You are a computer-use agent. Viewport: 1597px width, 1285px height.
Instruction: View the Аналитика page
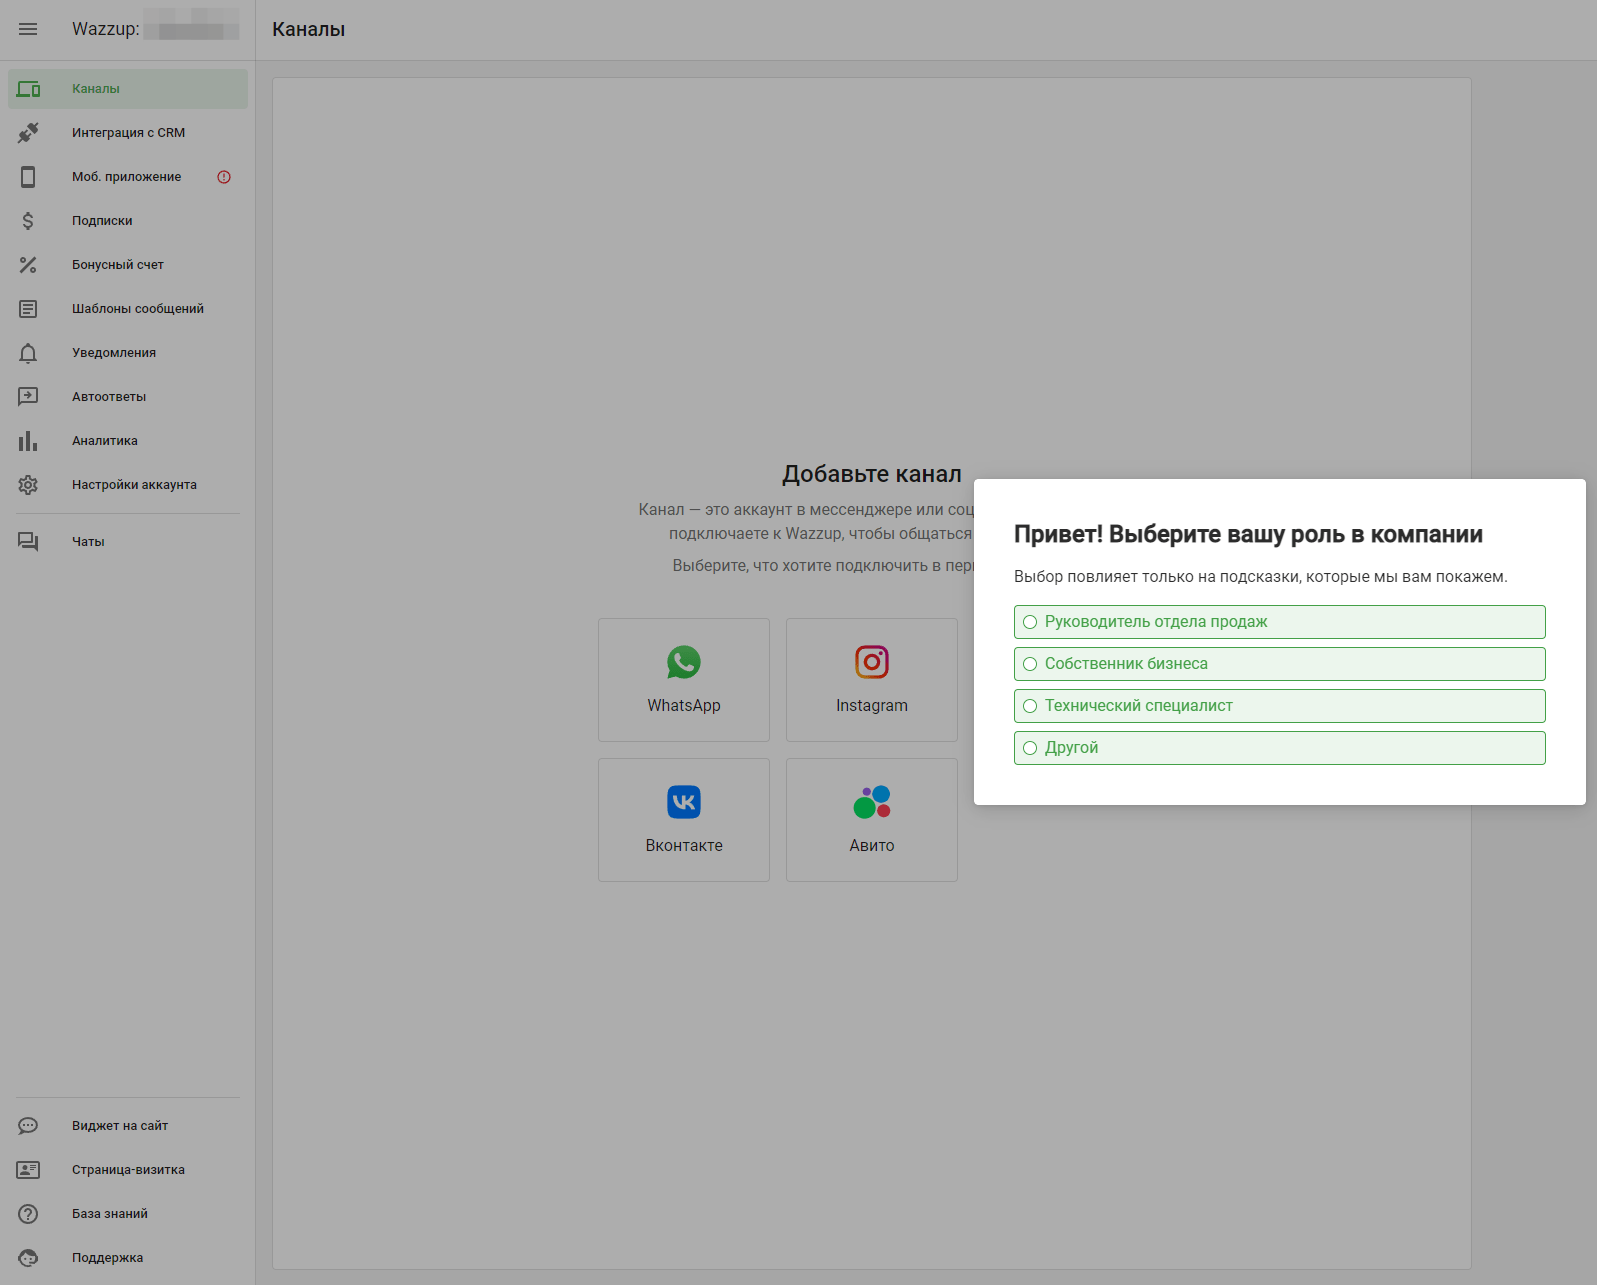128,441
